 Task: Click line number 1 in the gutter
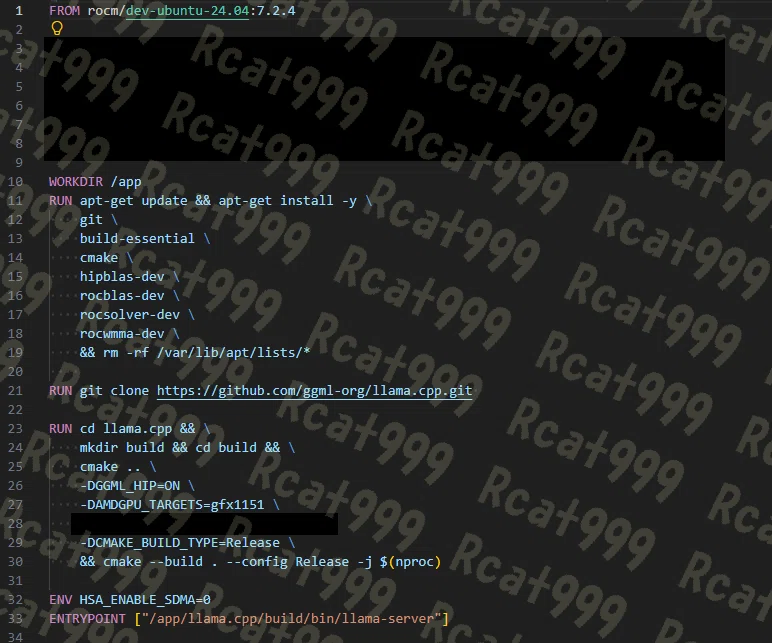click(x=19, y=10)
